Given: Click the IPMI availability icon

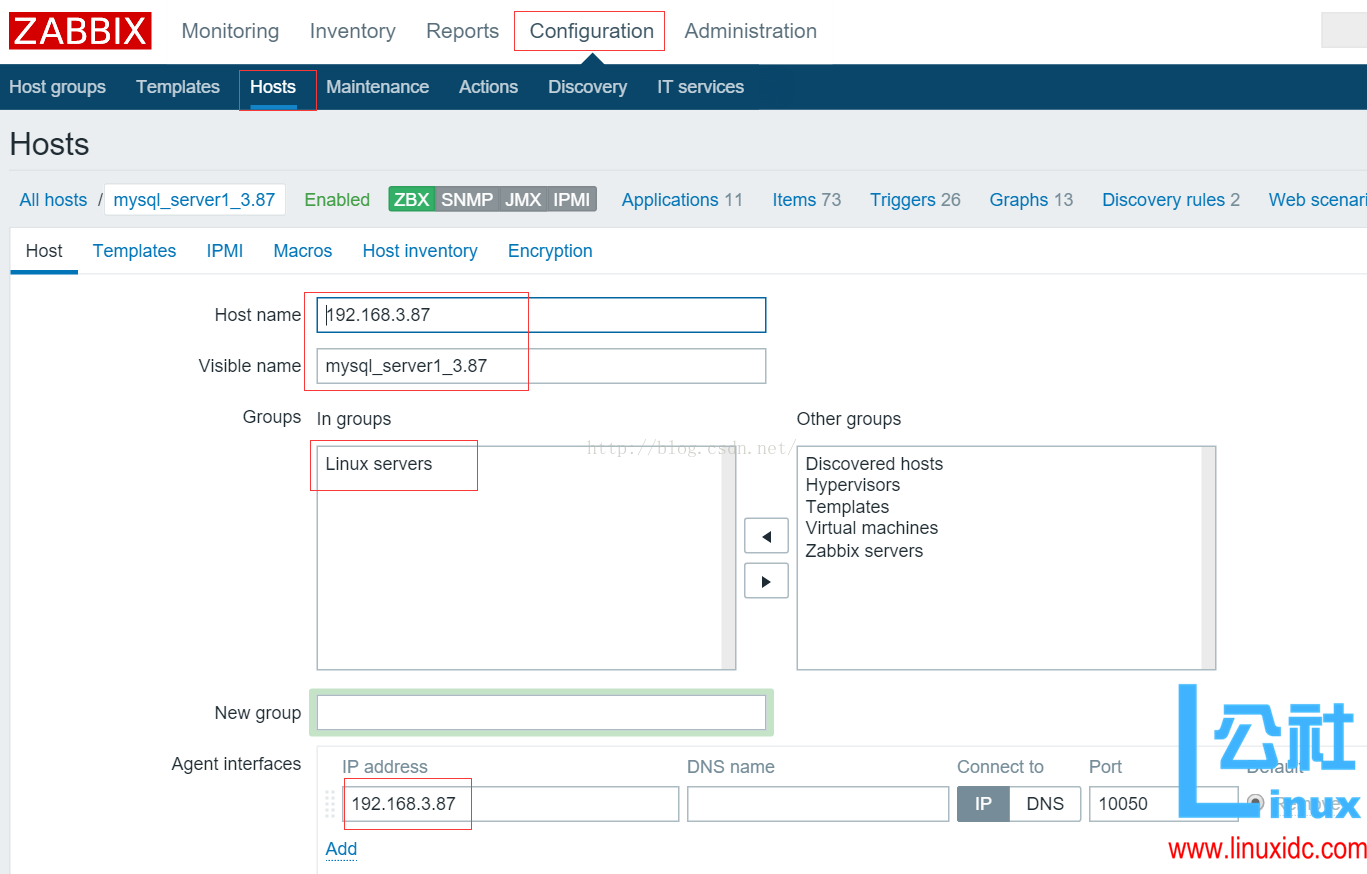Looking at the screenshot, I should (x=570, y=199).
